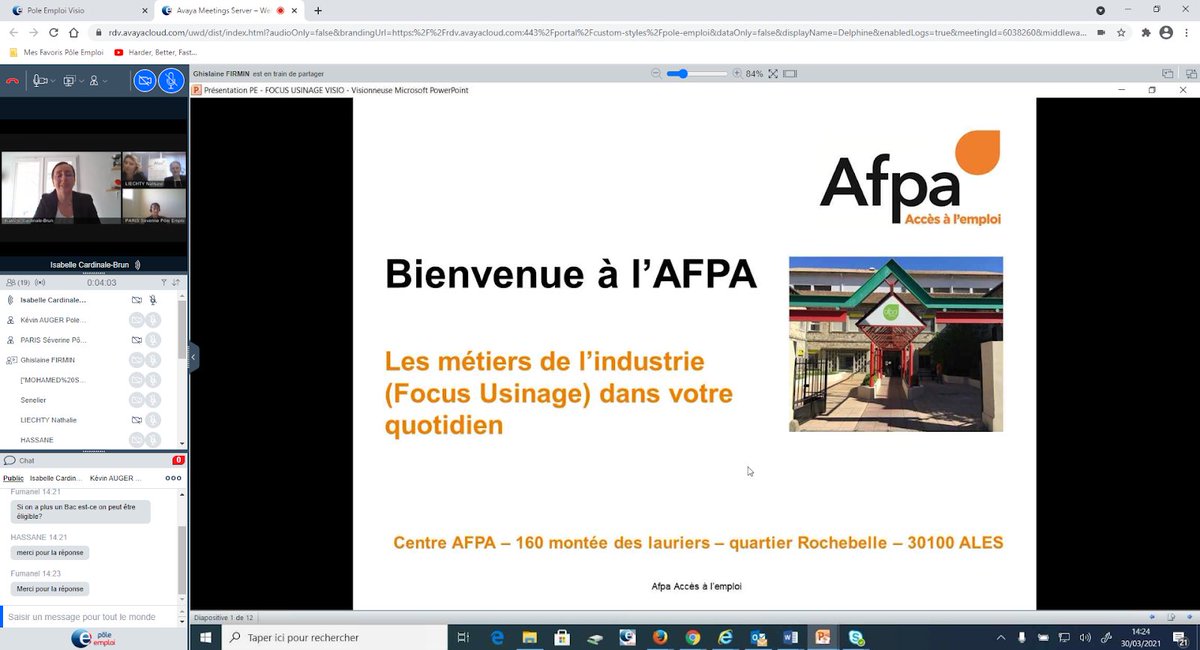Switch to Isabelle Cardin... chat tab

(x=56, y=479)
